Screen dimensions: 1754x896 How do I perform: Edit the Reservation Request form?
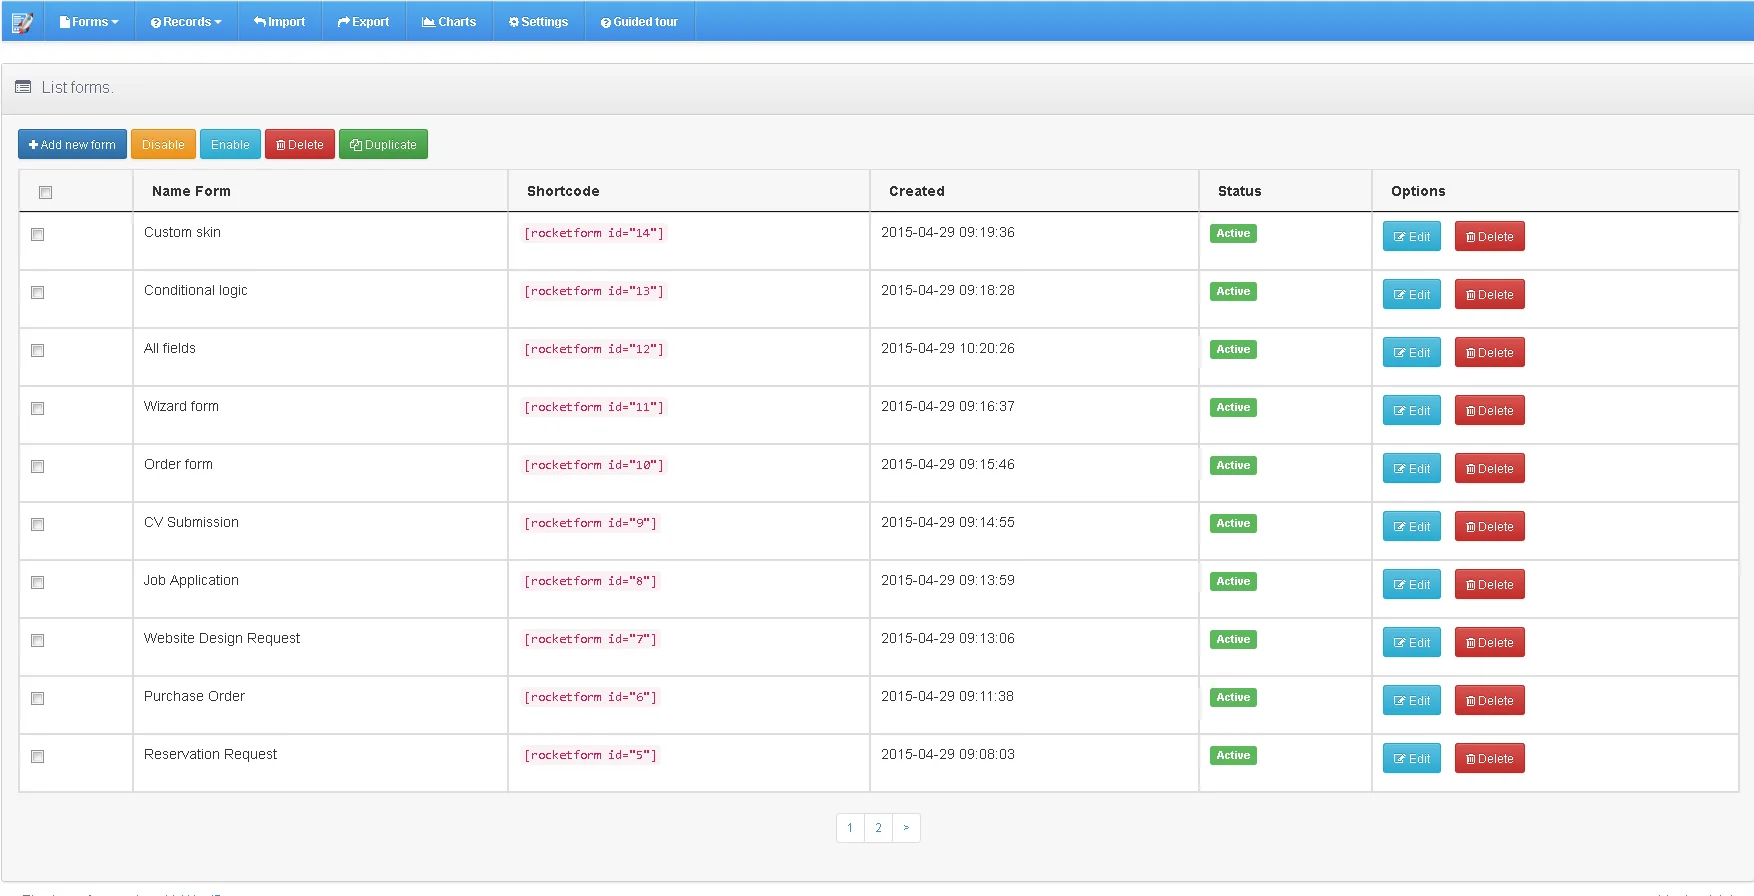point(1412,758)
